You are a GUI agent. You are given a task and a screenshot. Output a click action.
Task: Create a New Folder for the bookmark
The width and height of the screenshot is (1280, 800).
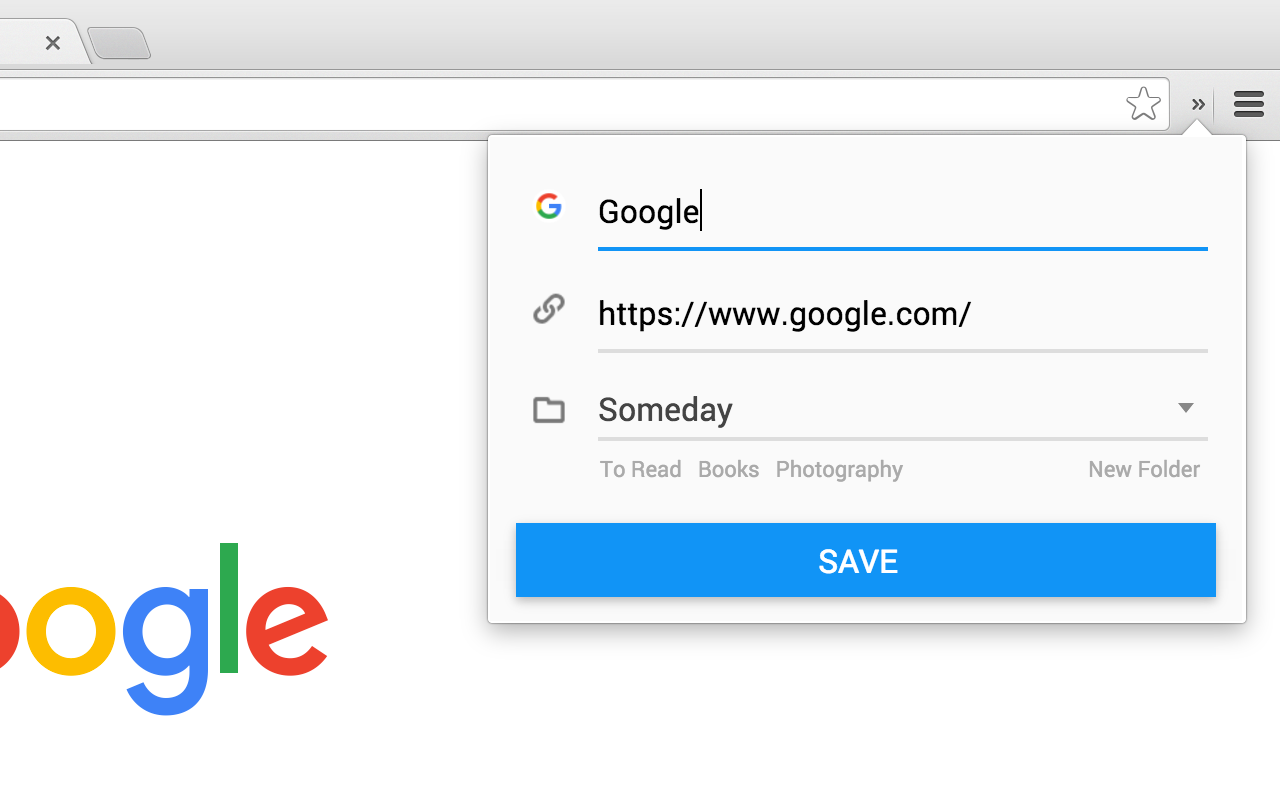coord(1143,469)
